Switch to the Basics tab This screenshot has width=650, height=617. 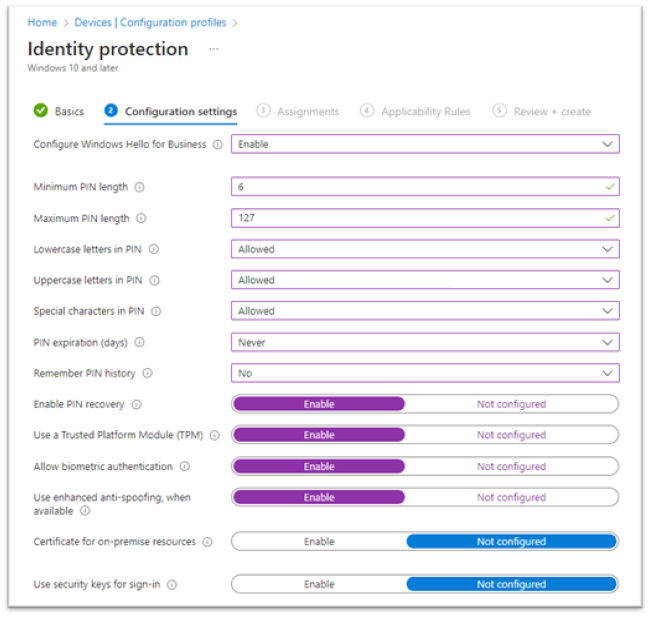(x=59, y=111)
